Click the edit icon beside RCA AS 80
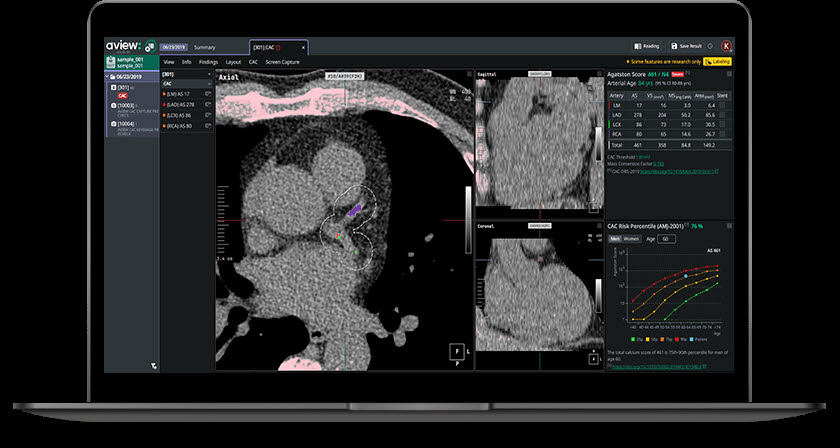Screen dimensions: 840x448 (207, 126)
